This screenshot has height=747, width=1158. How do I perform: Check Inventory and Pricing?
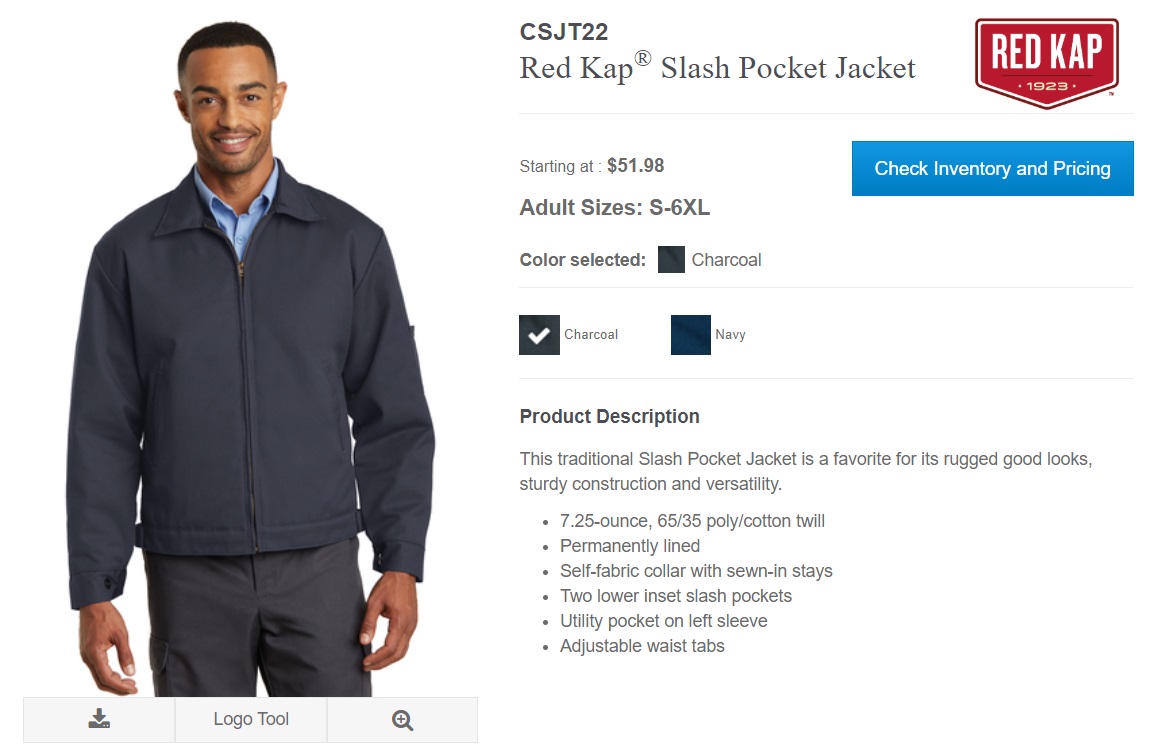992,168
